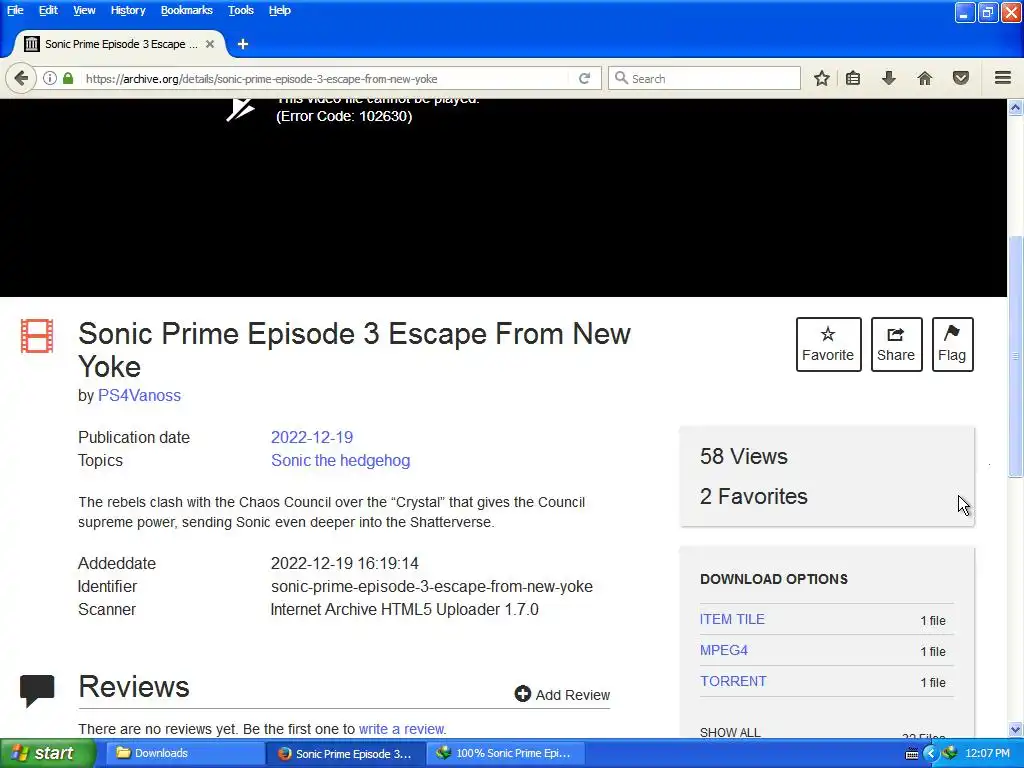Open the Bookmarks menu
The width and height of the screenshot is (1024, 768).
(187, 10)
